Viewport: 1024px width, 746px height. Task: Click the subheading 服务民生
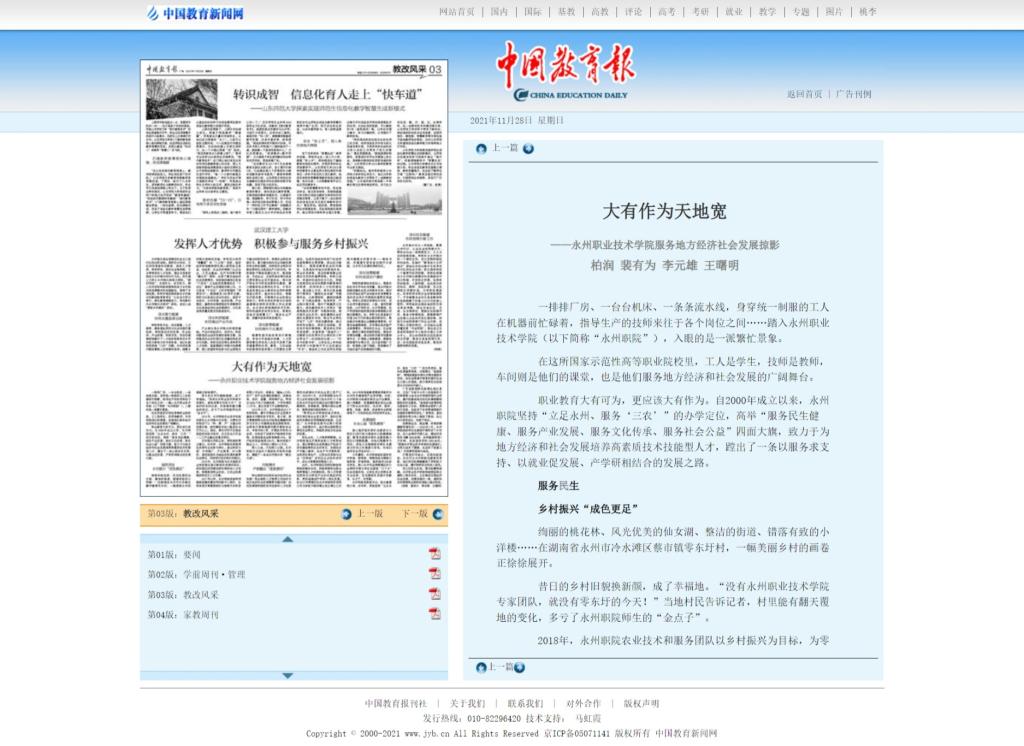coord(558,485)
